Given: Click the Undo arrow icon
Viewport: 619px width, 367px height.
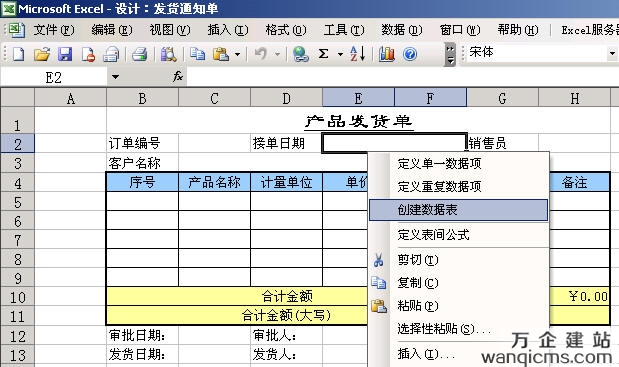Looking at the screenshot, I should (x=261, y=54).
